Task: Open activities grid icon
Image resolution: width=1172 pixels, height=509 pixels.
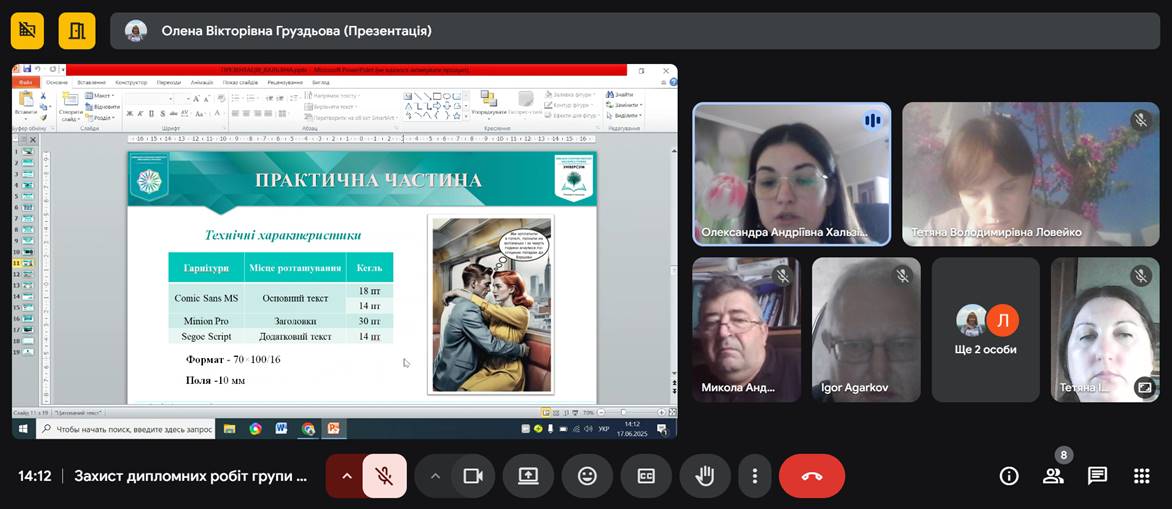Action: click(1141, 476)
